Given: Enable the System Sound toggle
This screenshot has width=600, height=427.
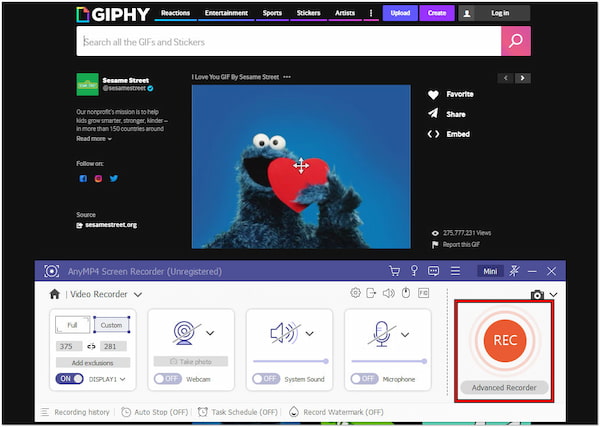Looking at the screenshot, I should pyautogui.click(x=264, y=379).
